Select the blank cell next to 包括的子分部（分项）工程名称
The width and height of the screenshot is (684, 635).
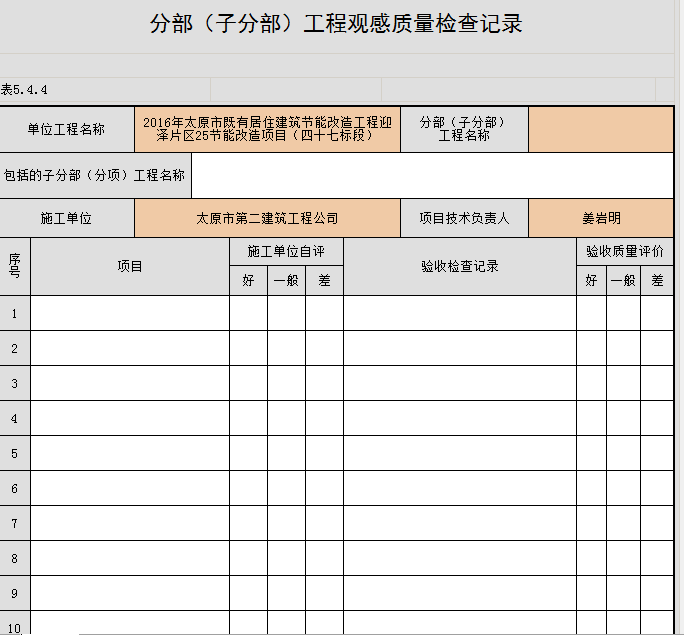click(x=432, y=175)
